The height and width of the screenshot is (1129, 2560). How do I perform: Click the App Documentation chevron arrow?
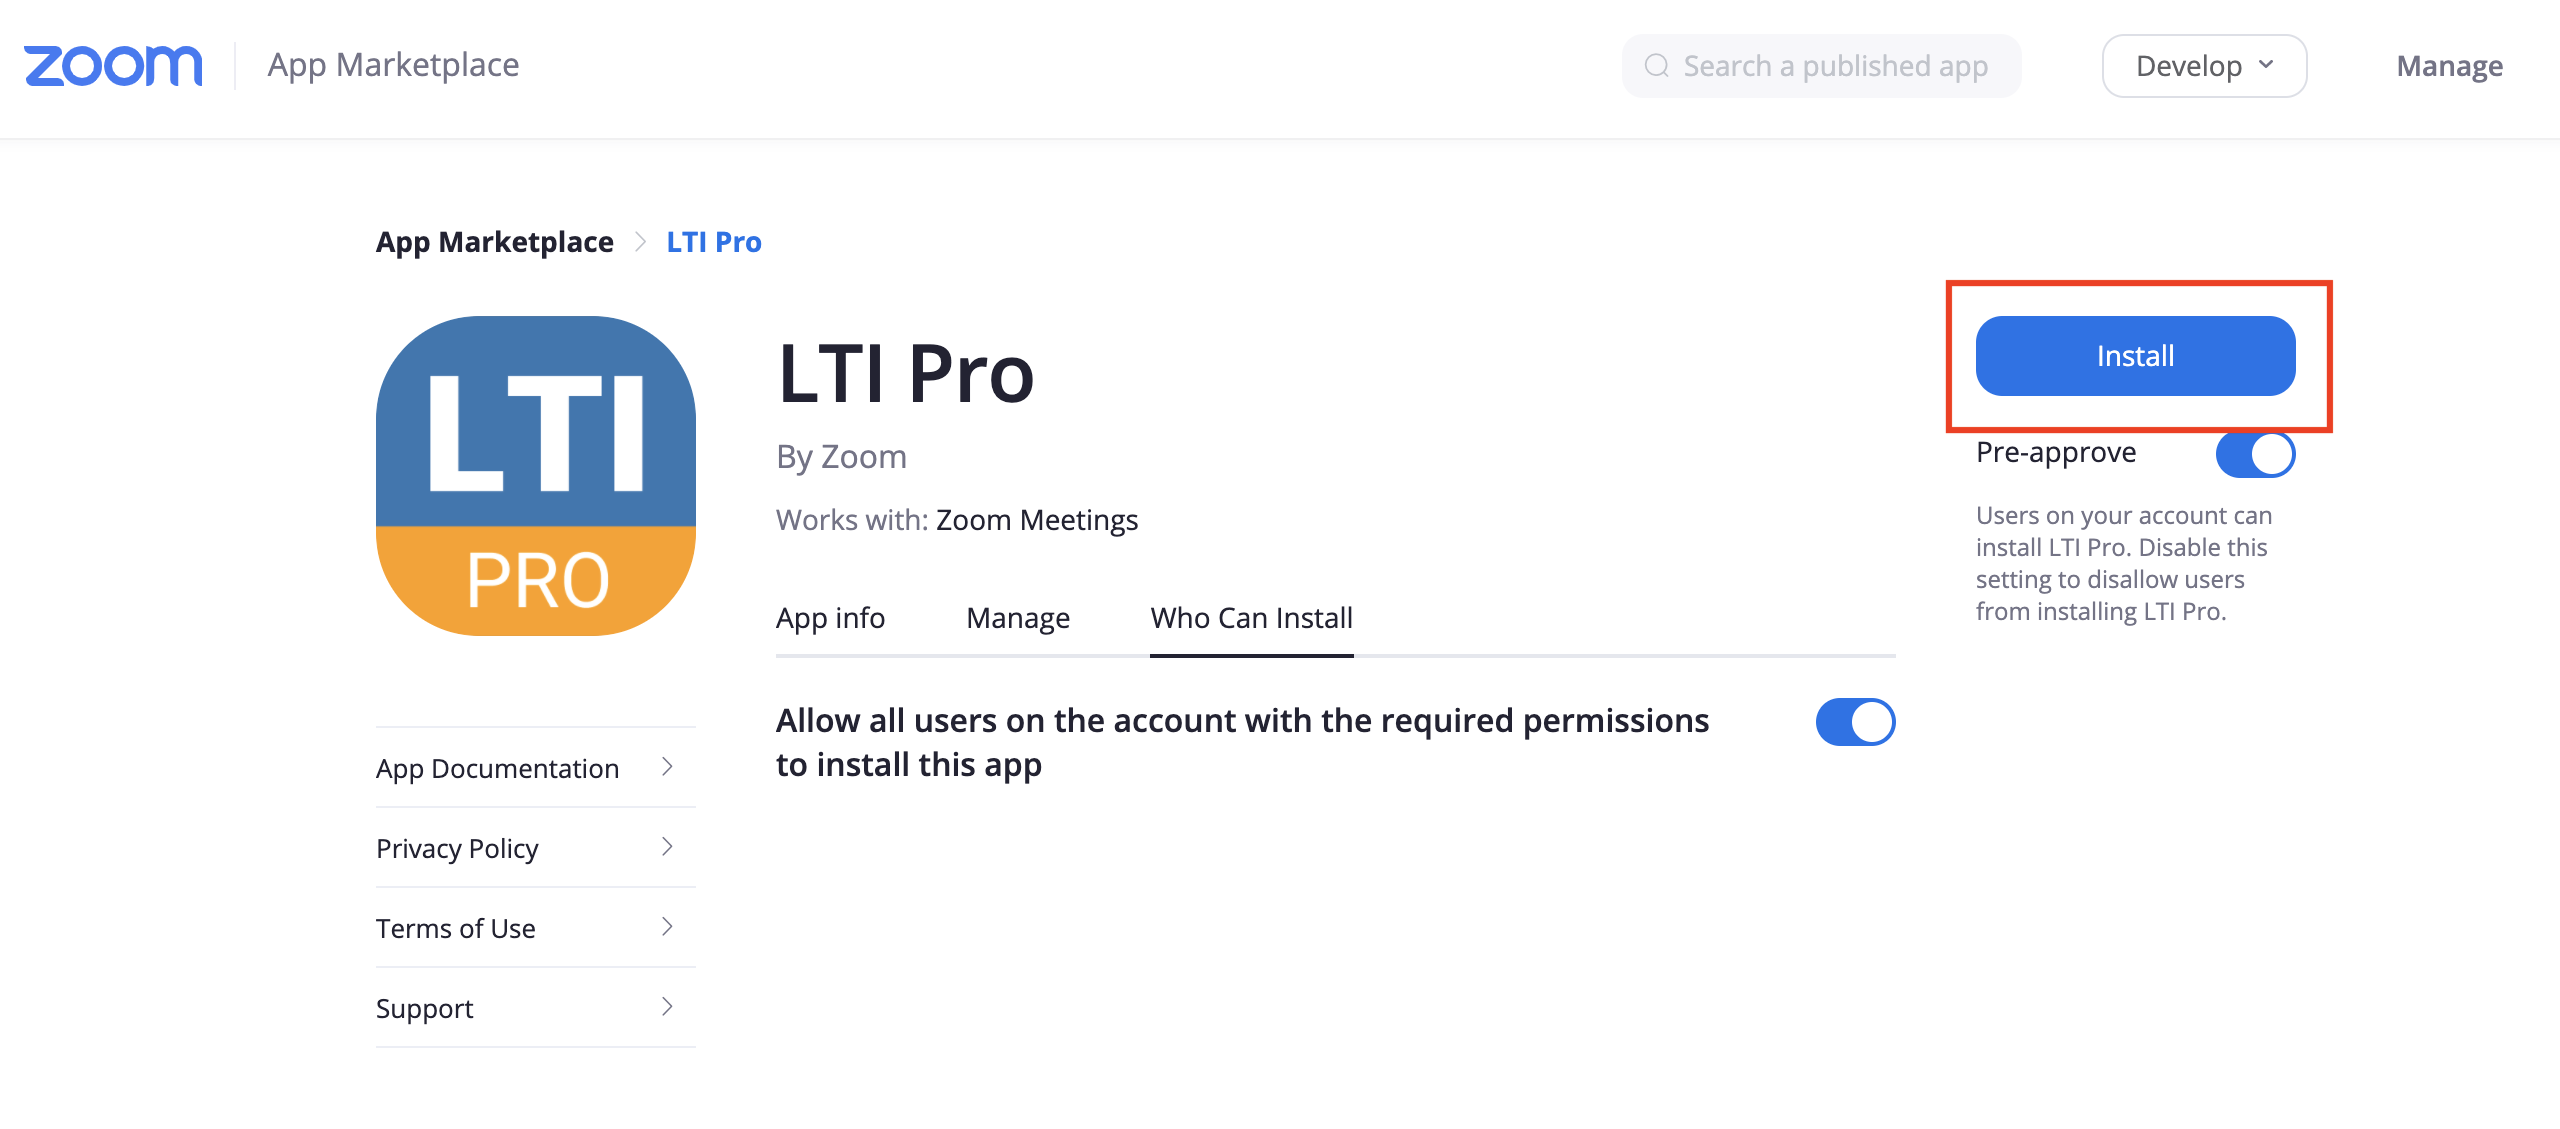pos(667,767)
